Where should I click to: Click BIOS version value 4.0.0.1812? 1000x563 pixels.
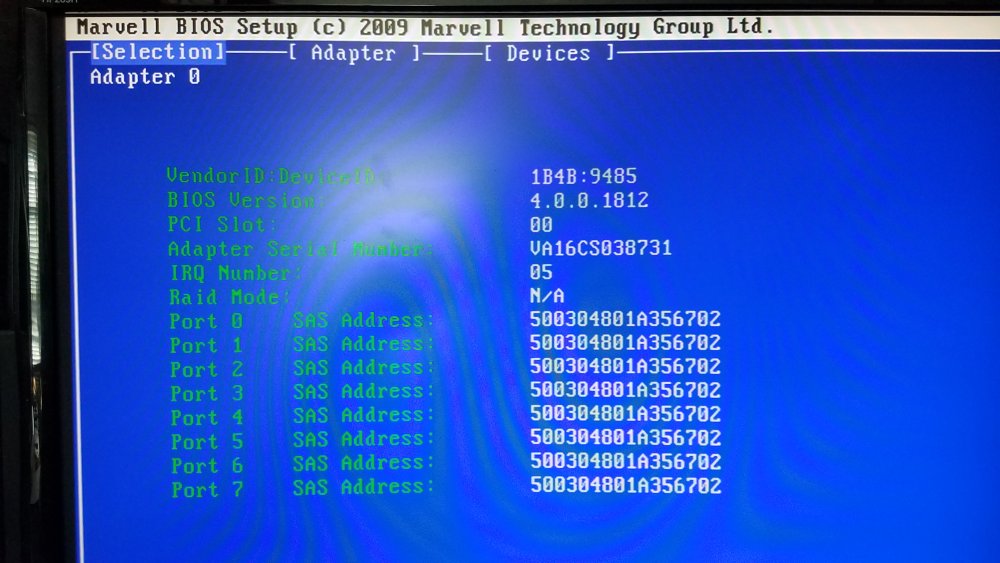pyautogui.click(x=589, y=200)
